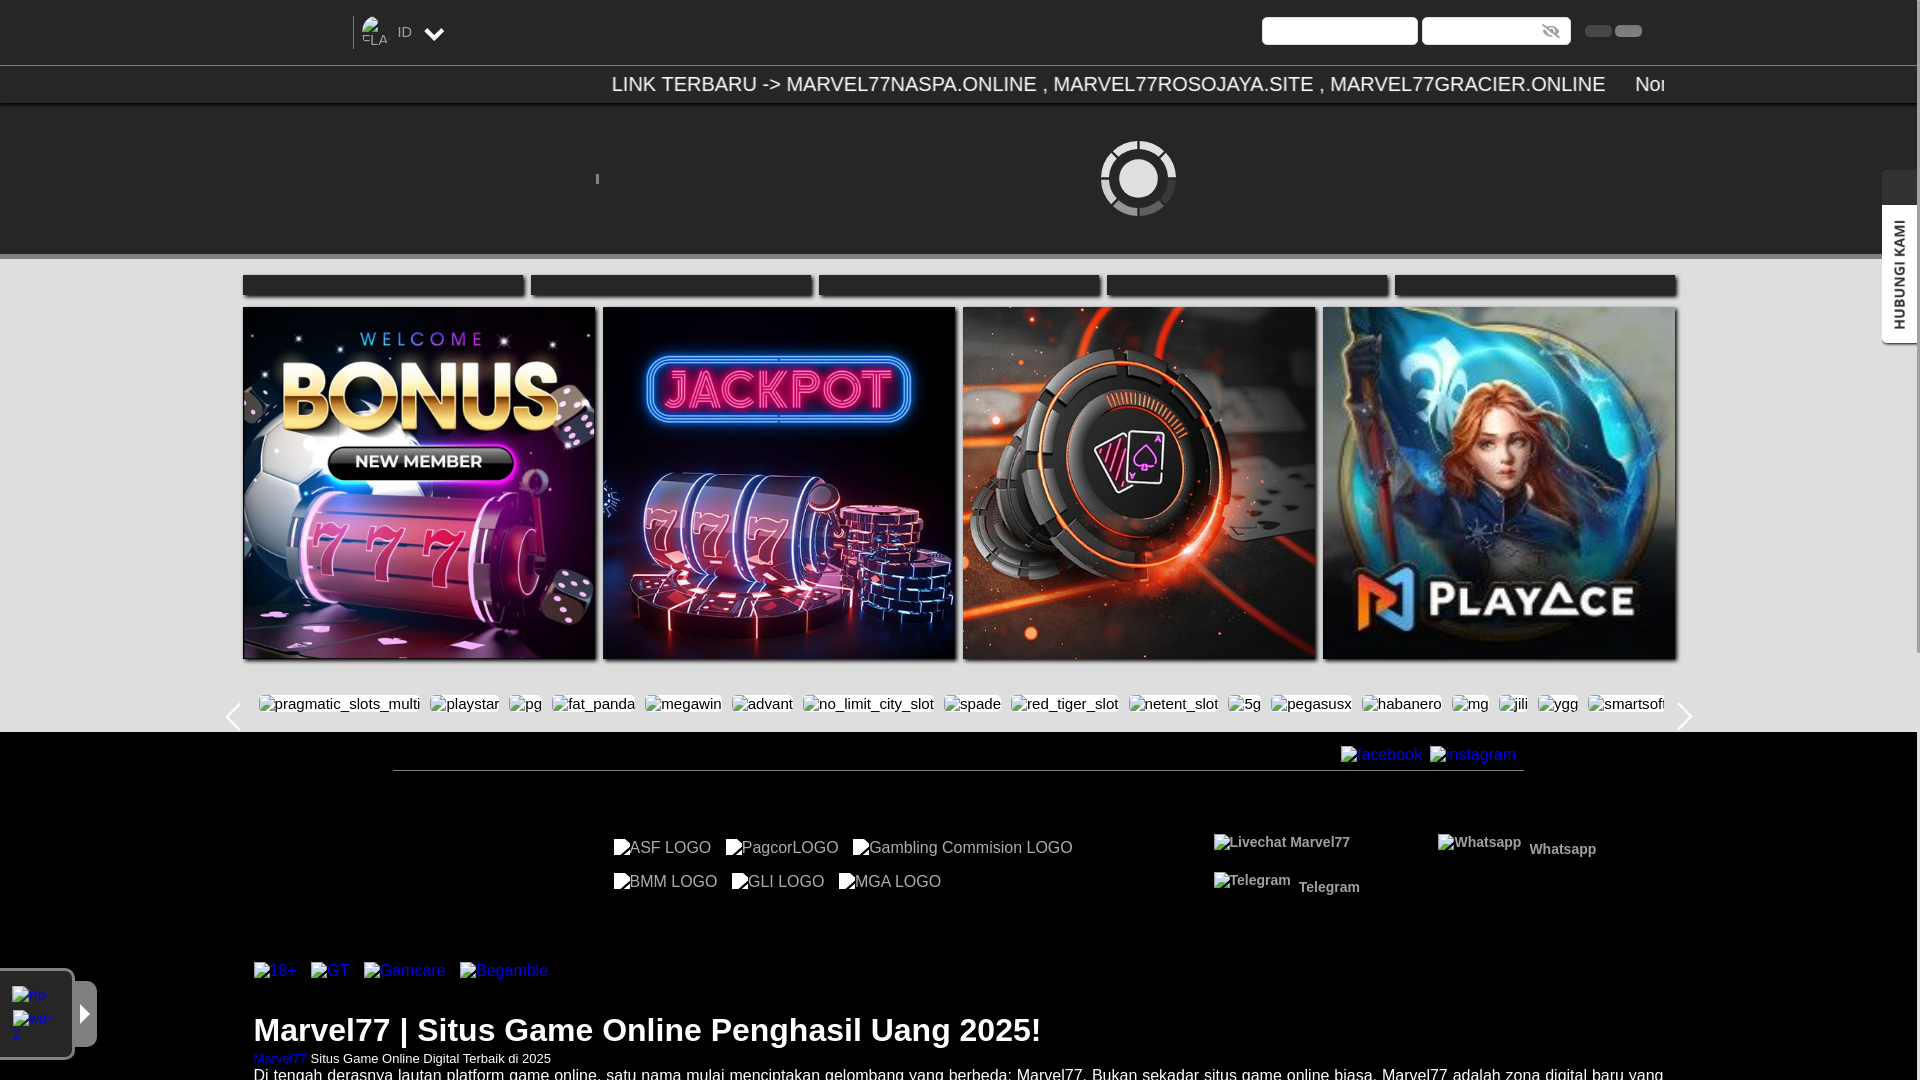Click the BMM LOGO certification
Screen dimensions: 1920x1080
(x=666, y=882)
